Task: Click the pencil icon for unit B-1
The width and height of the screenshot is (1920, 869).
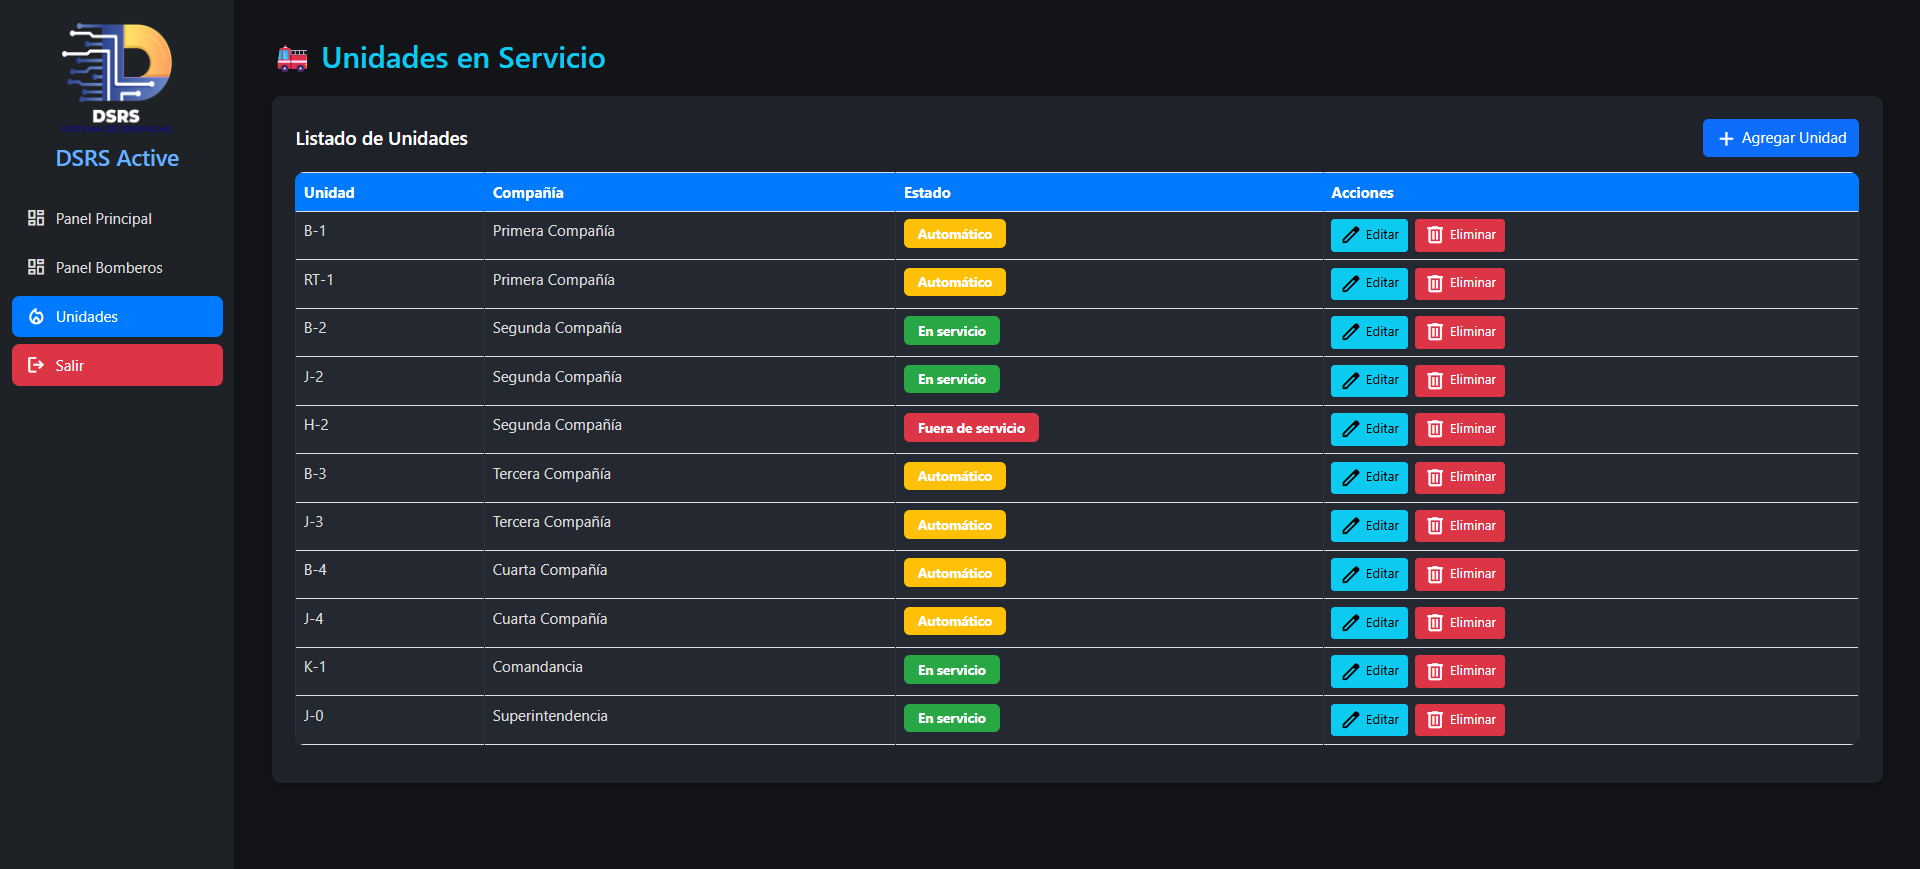Action: pyautogui.click(x=1350, y=235)
